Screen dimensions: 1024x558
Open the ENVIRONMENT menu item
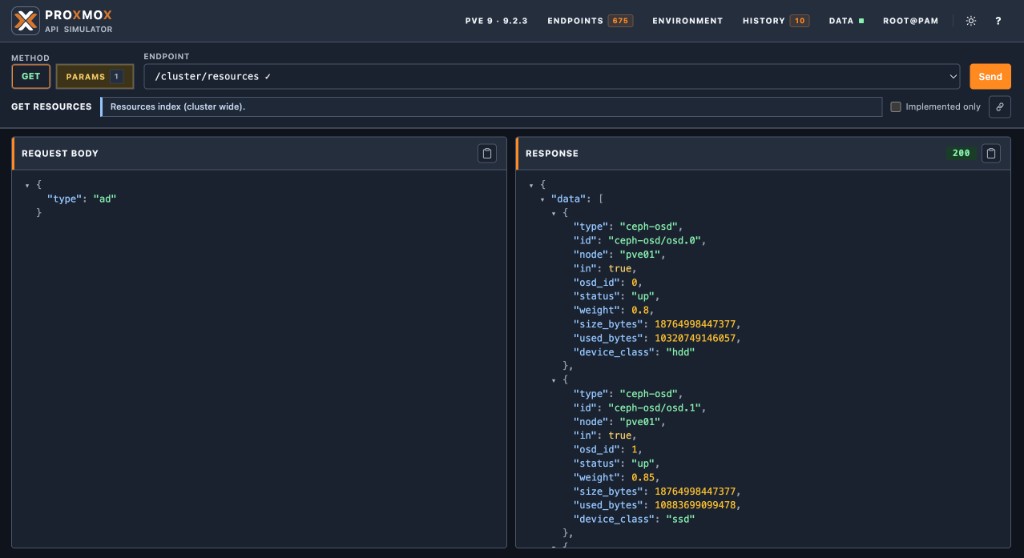click(x=688, y=21)
